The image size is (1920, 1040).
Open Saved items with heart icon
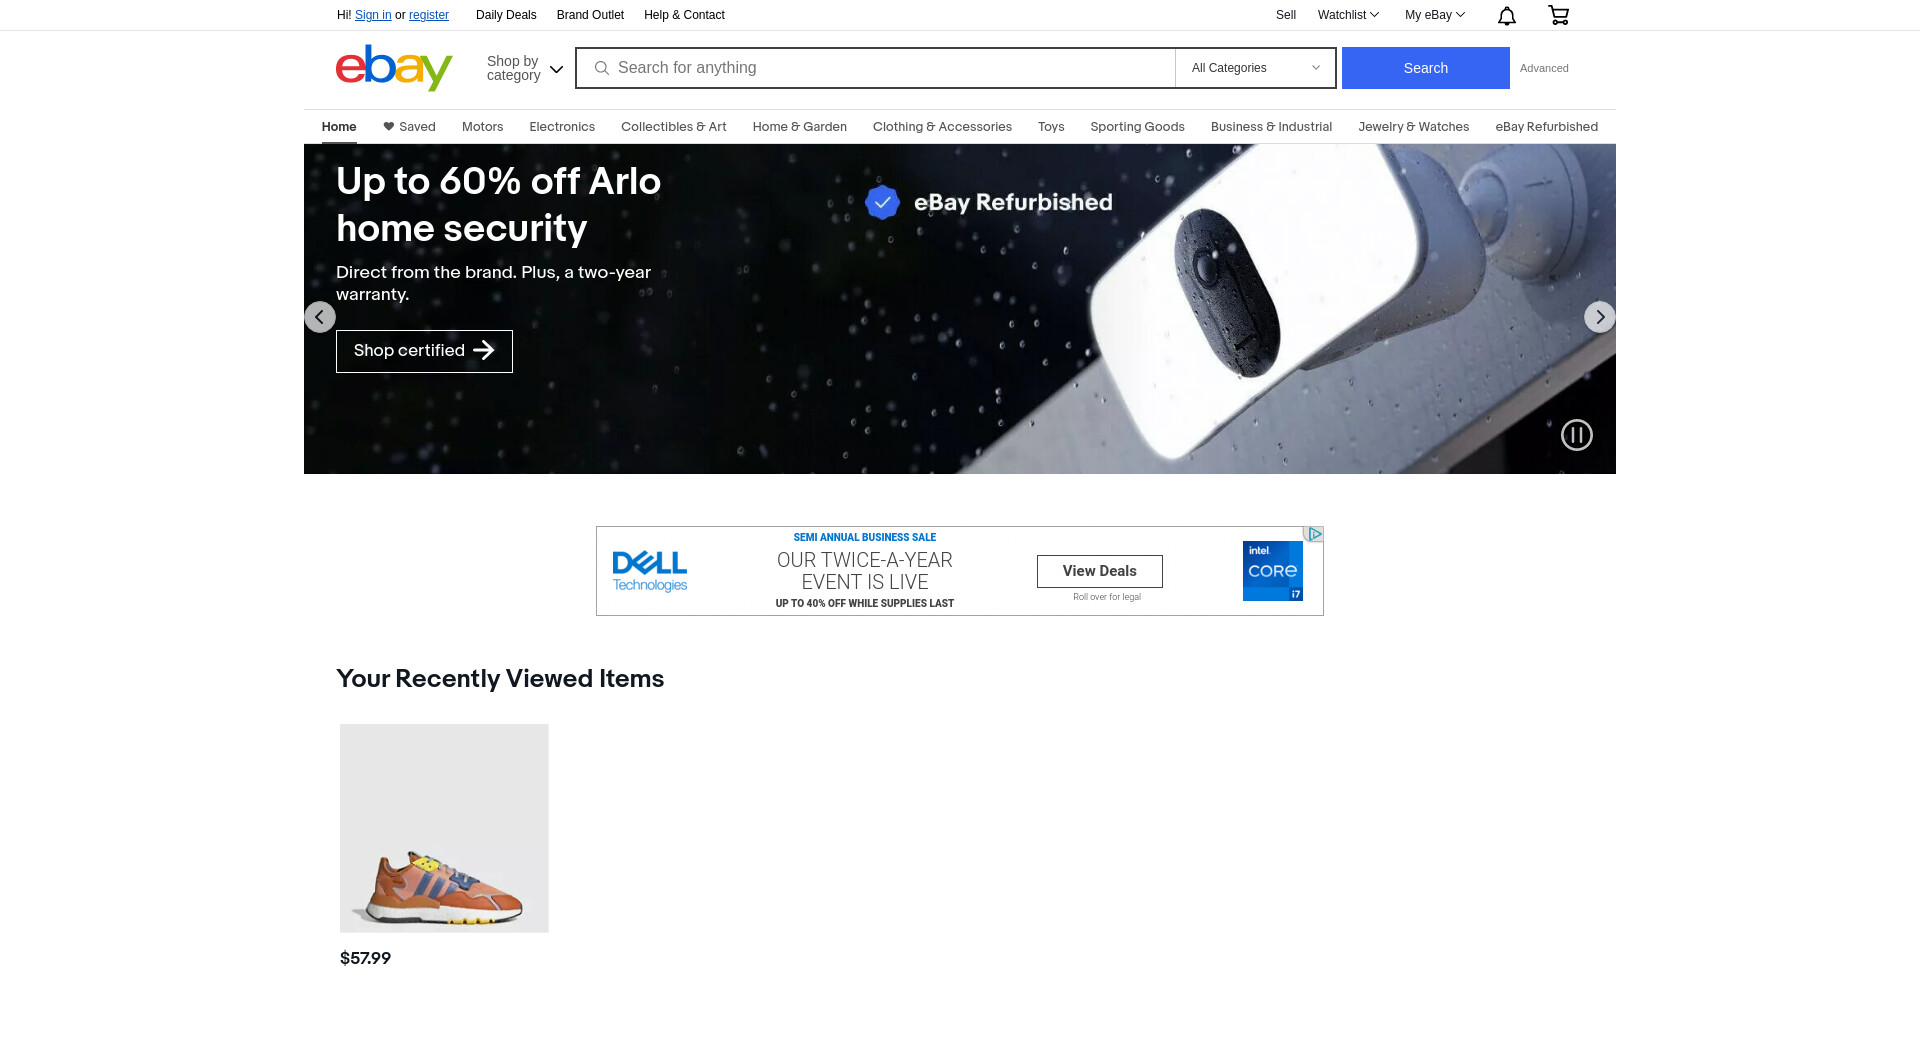coord(409,127)
